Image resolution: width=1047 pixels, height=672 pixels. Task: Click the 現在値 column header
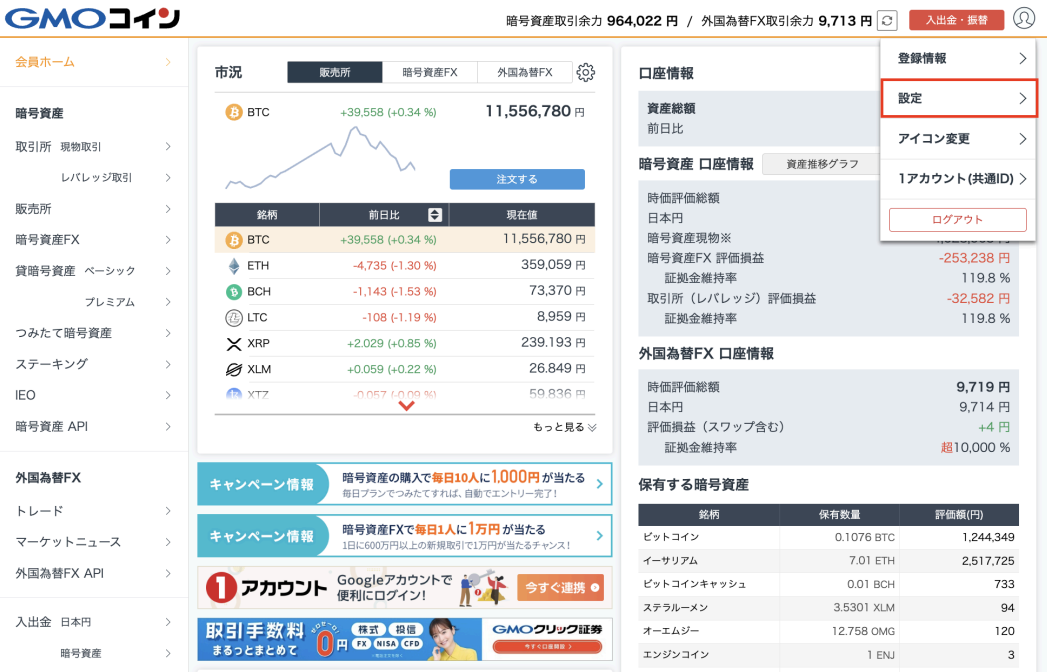tap(522, 214)
